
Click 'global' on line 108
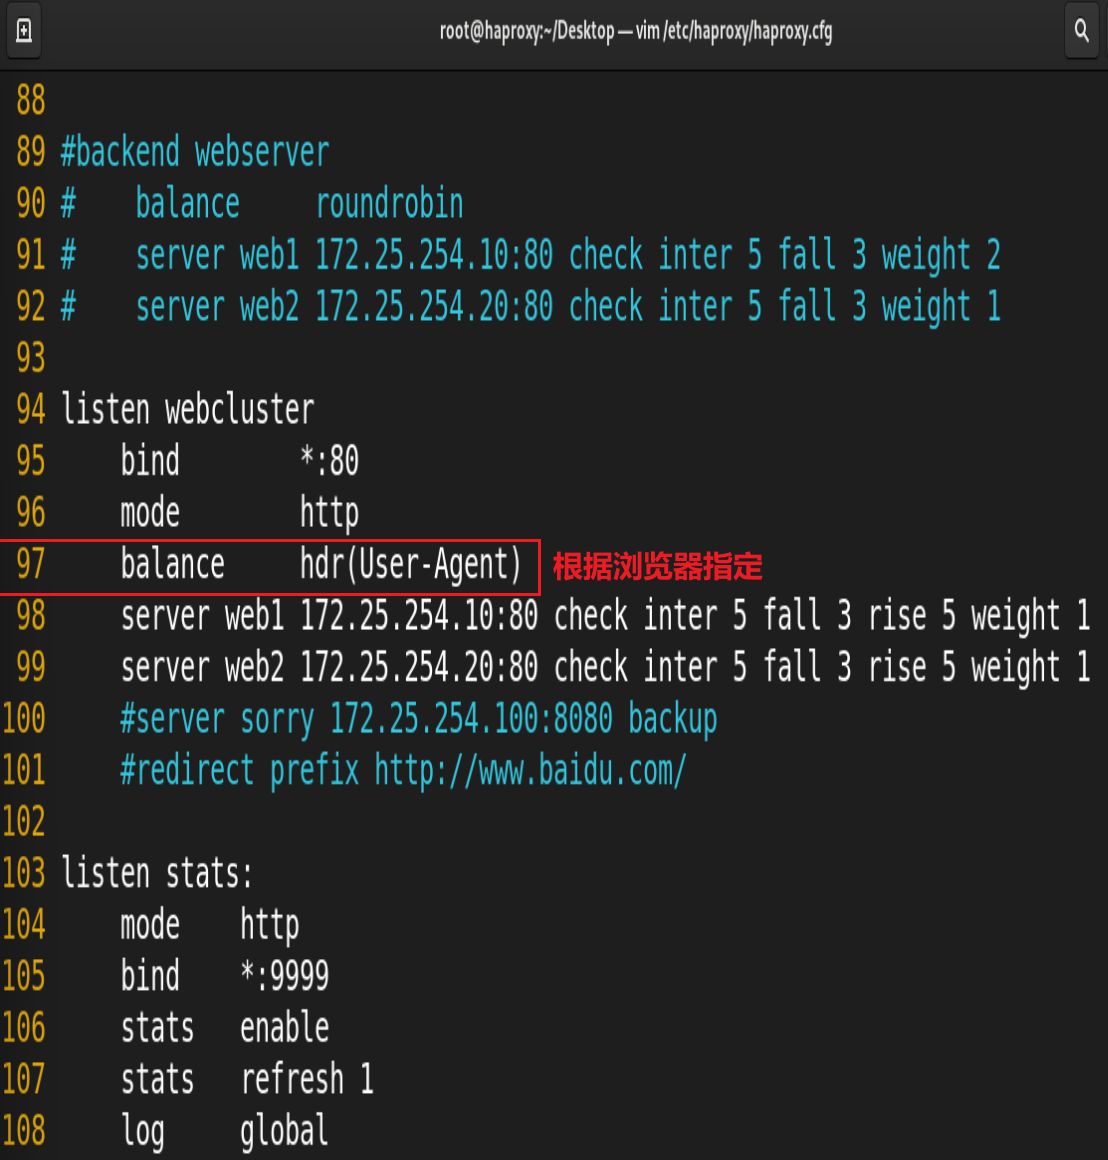(x=285, y=1133)
